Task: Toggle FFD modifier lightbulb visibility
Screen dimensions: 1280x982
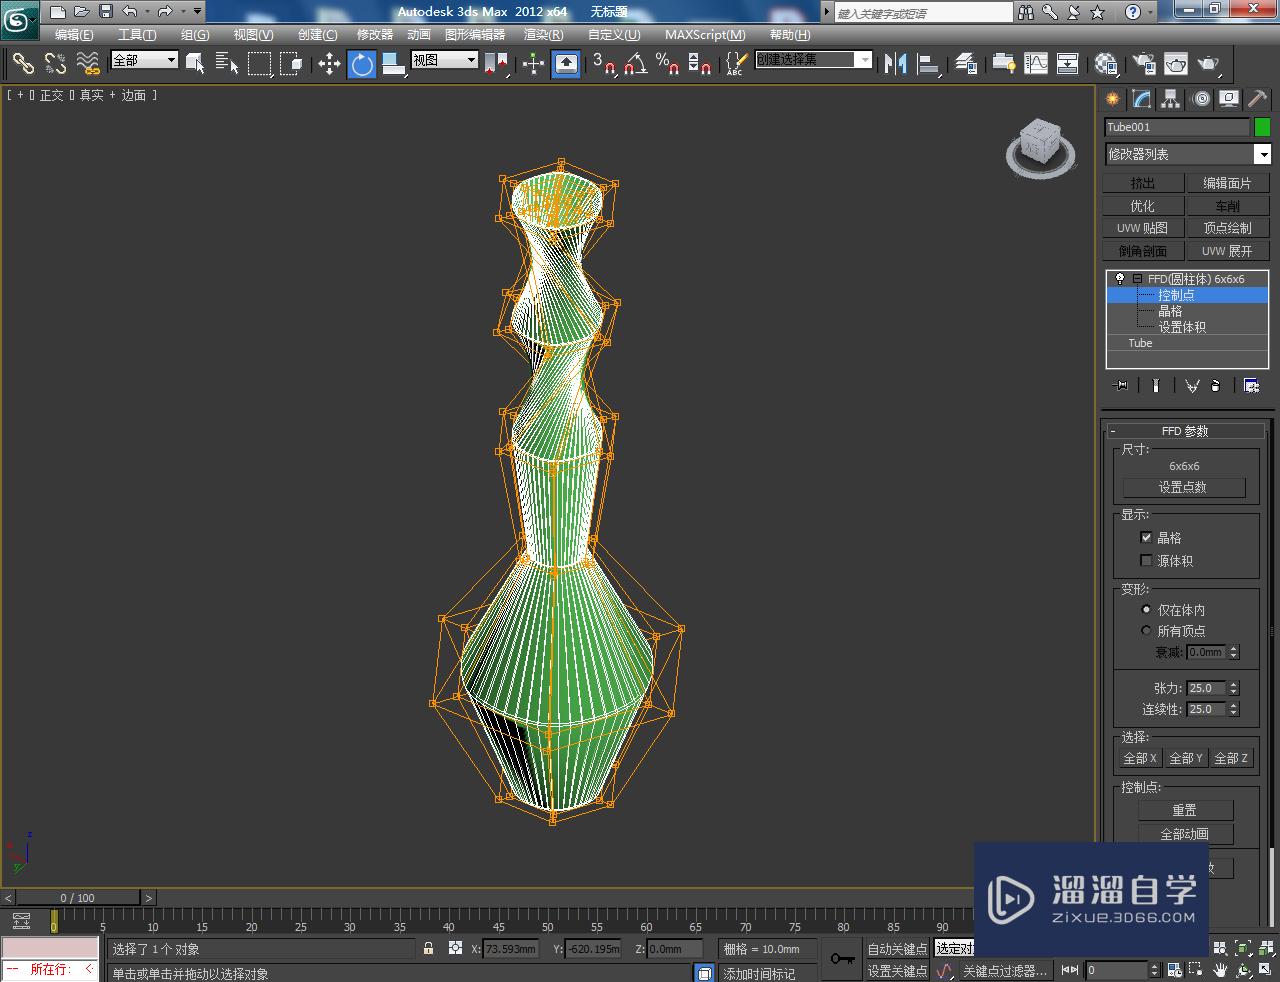Action: 1120,279
